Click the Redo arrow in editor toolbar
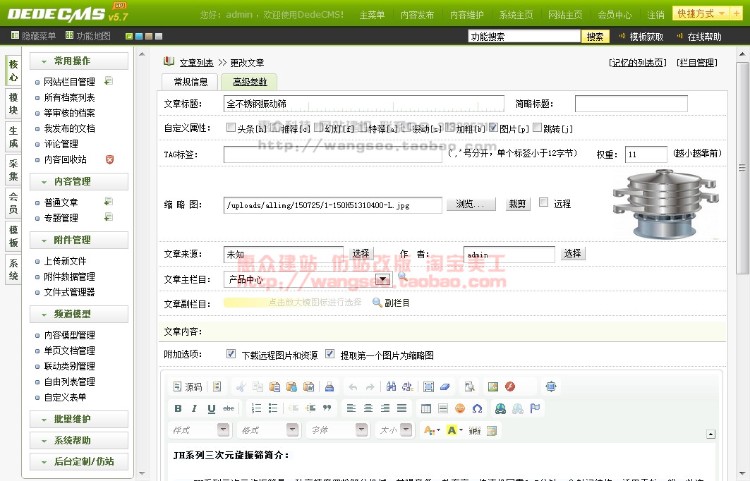 click(370, 387)
